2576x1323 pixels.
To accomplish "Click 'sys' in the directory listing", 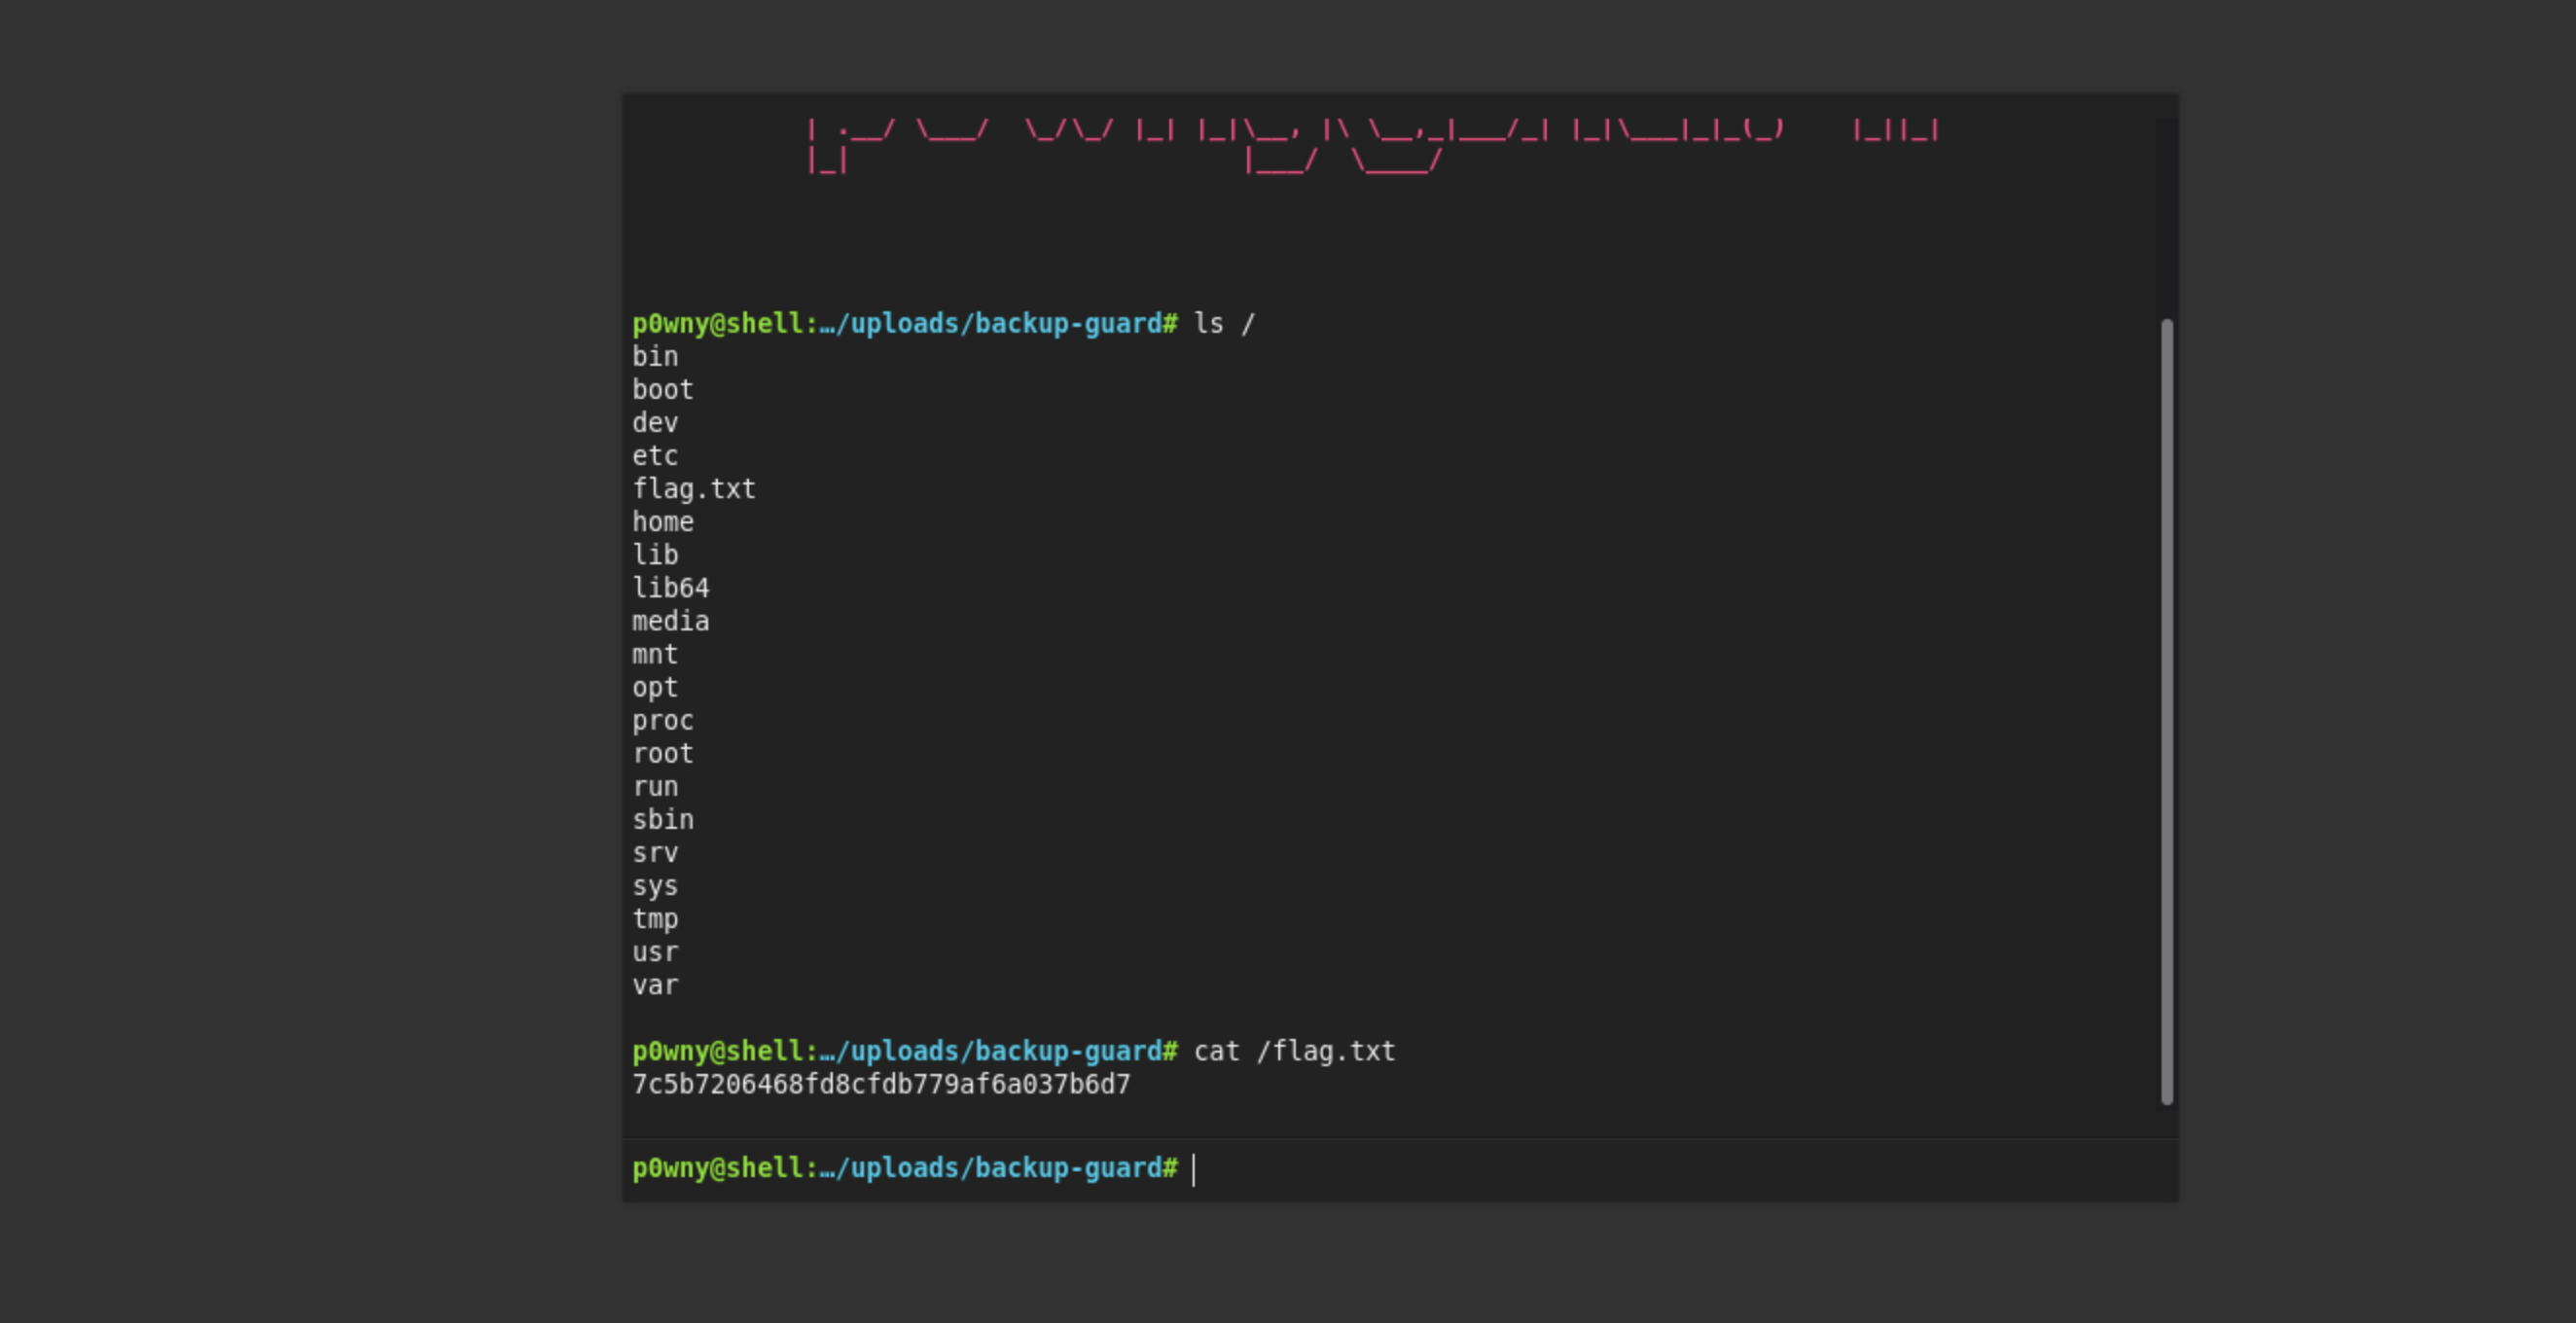I will click(655, 887).
